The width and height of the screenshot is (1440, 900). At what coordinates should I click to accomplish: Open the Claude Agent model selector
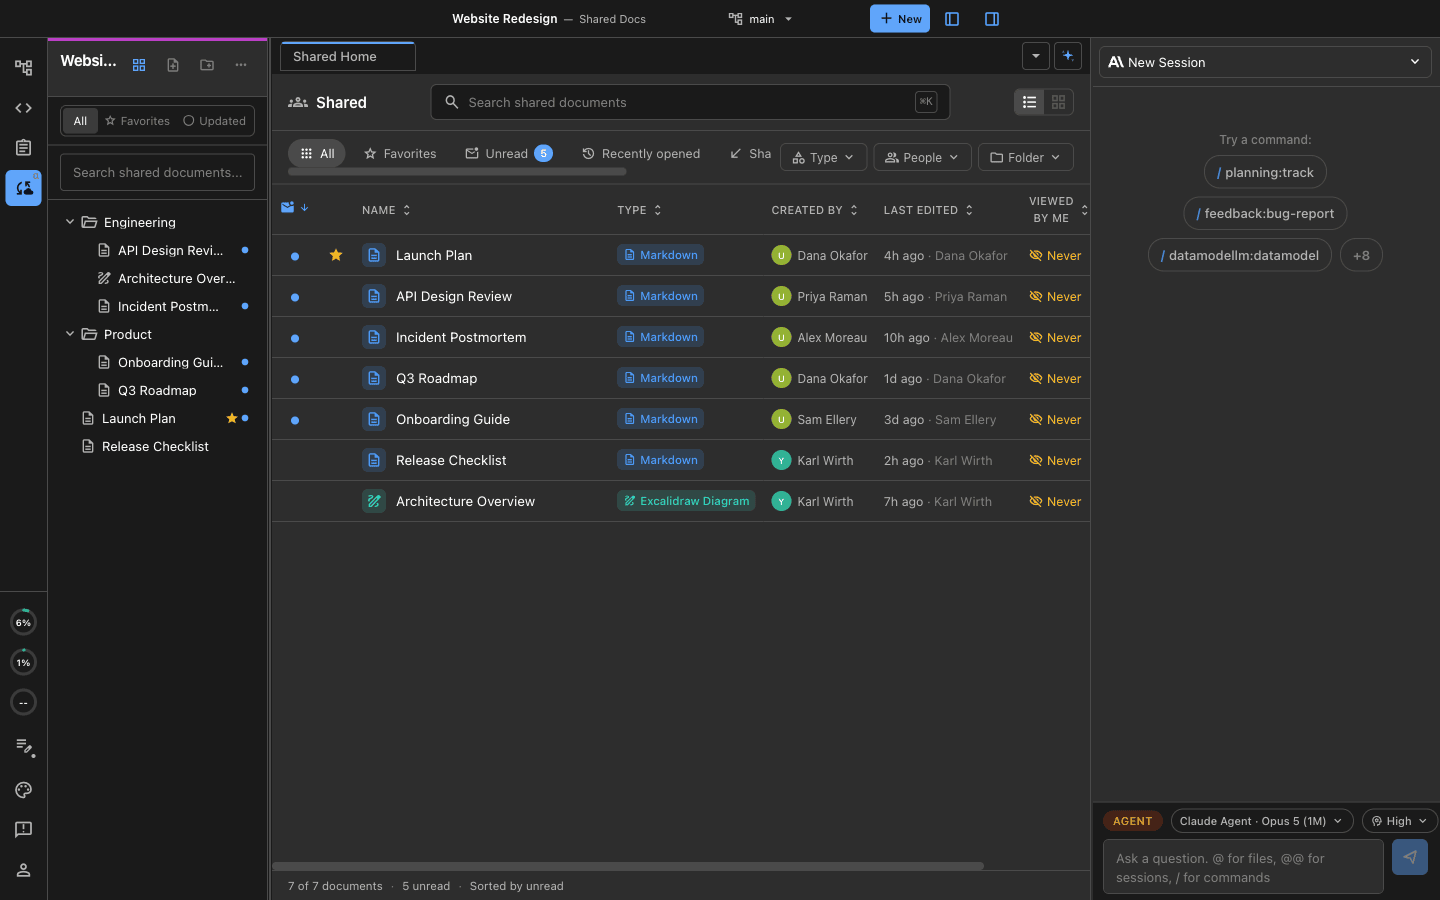pyautogui.click(x=1262, y=821)
